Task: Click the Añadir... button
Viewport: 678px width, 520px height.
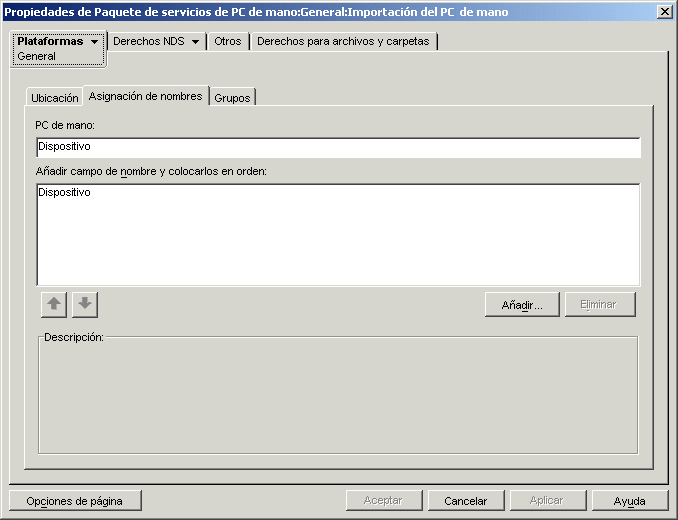Action: [x=522, y=305]
